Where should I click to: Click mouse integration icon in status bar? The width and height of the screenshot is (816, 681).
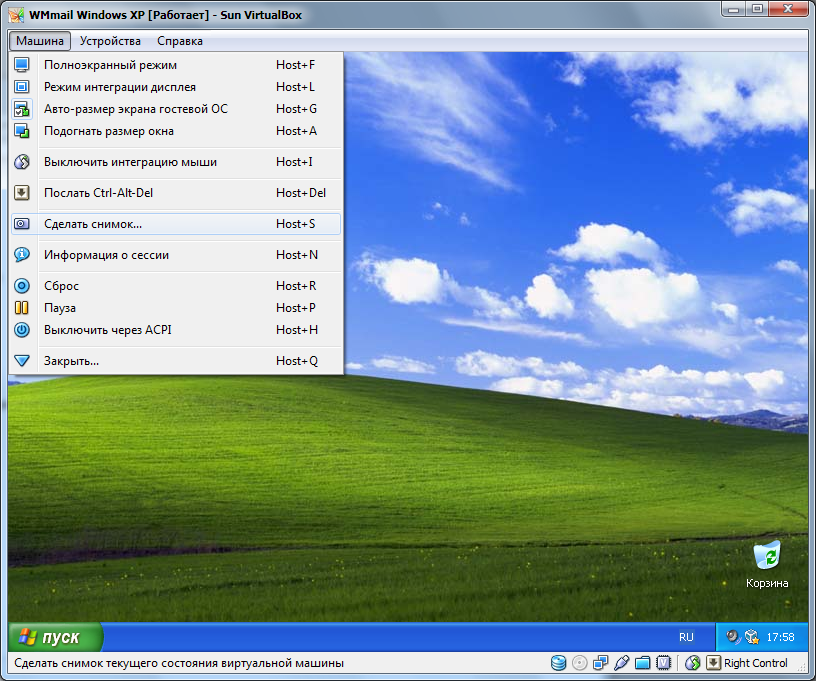point(693,663)
